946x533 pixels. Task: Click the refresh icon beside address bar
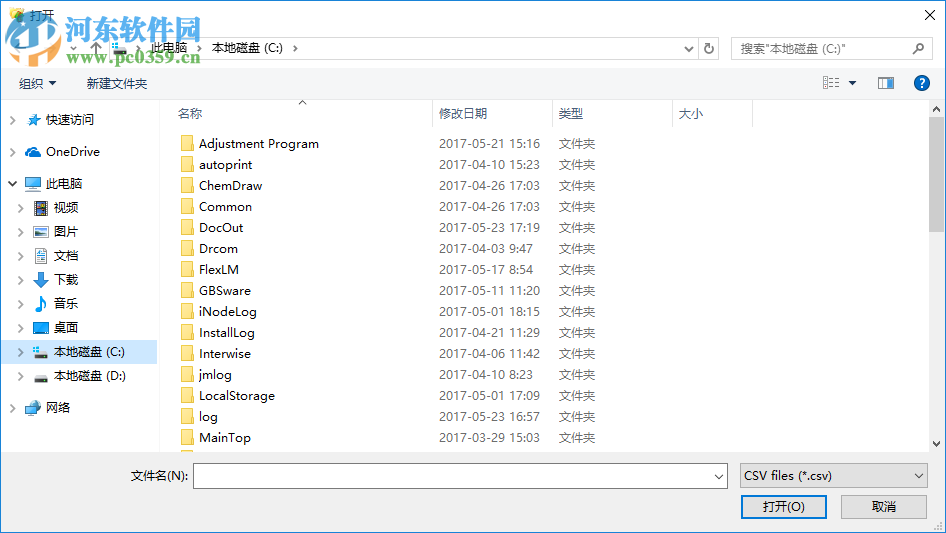pyautogui.click(x=709, y=48)
